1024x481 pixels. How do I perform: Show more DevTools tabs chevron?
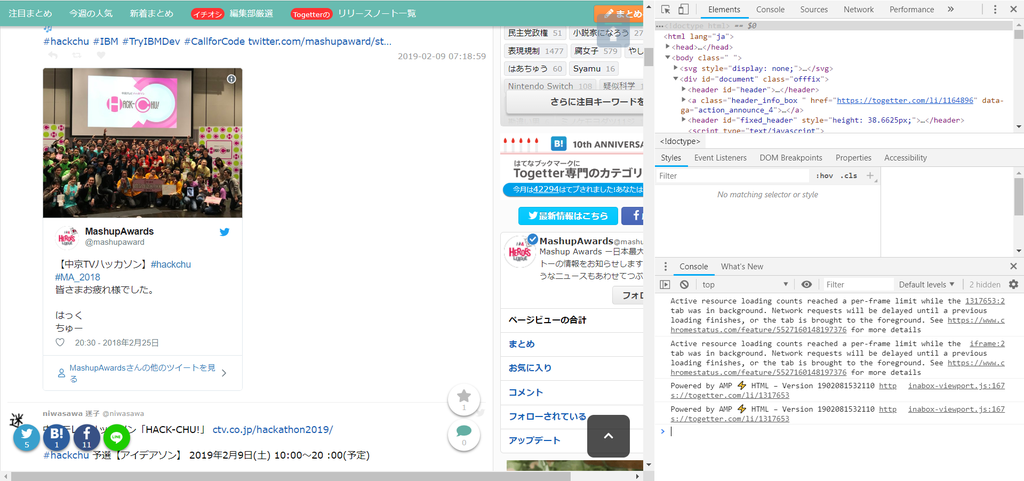coord(950,10)
